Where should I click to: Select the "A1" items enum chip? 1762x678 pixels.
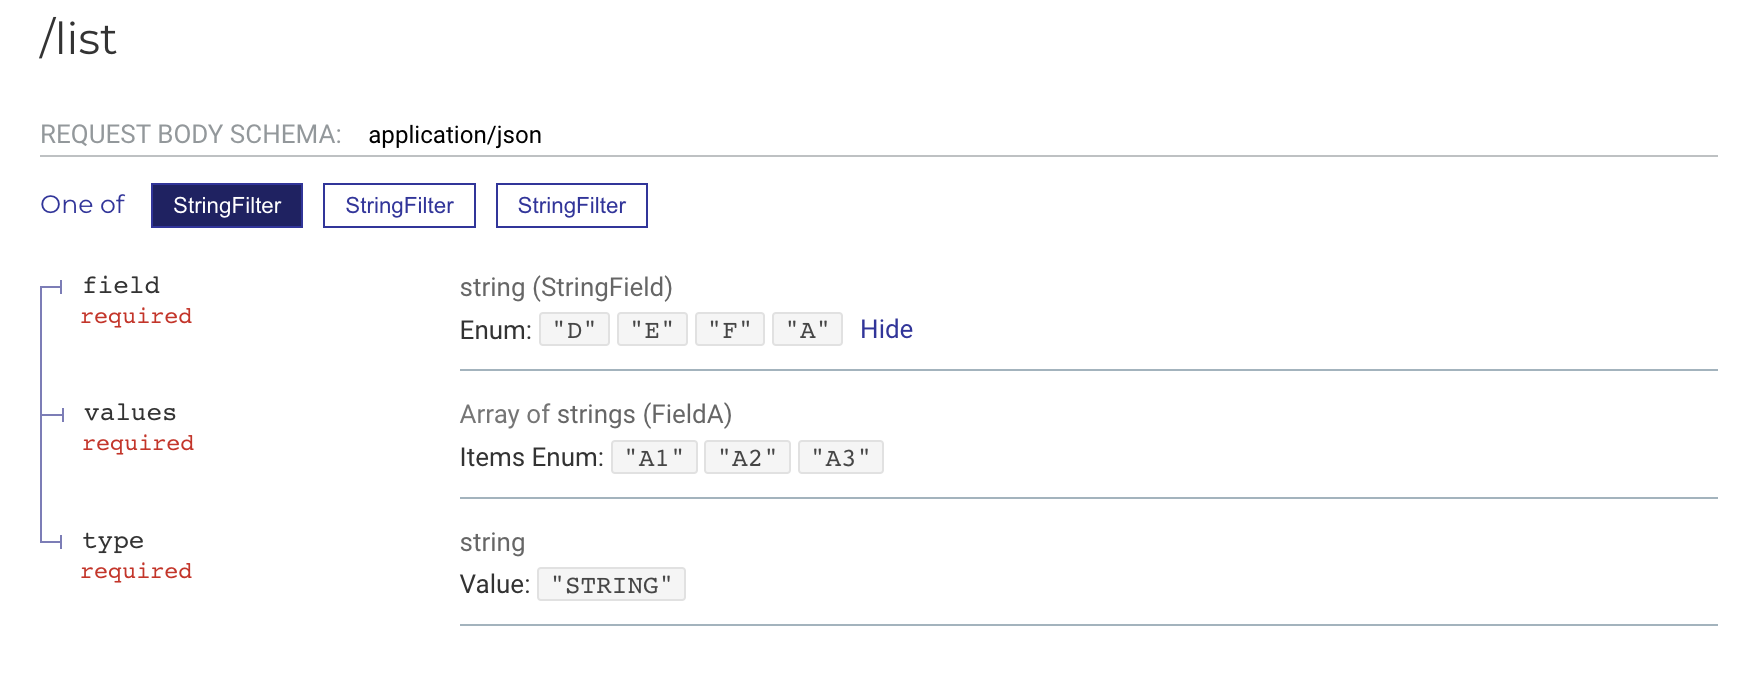(x=654, y=457)
